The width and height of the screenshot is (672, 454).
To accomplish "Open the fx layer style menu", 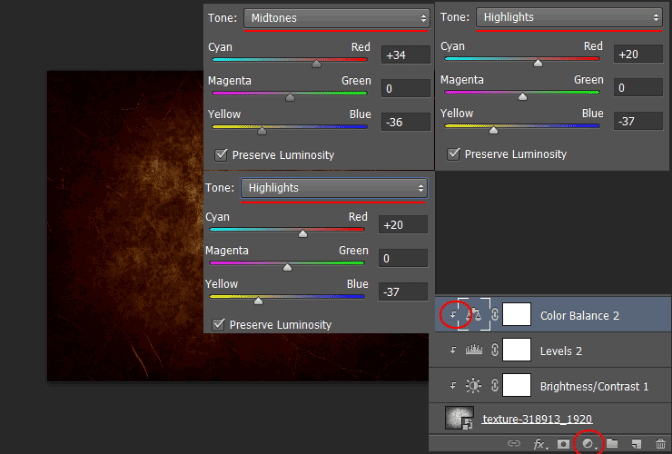I will (540, 444).
